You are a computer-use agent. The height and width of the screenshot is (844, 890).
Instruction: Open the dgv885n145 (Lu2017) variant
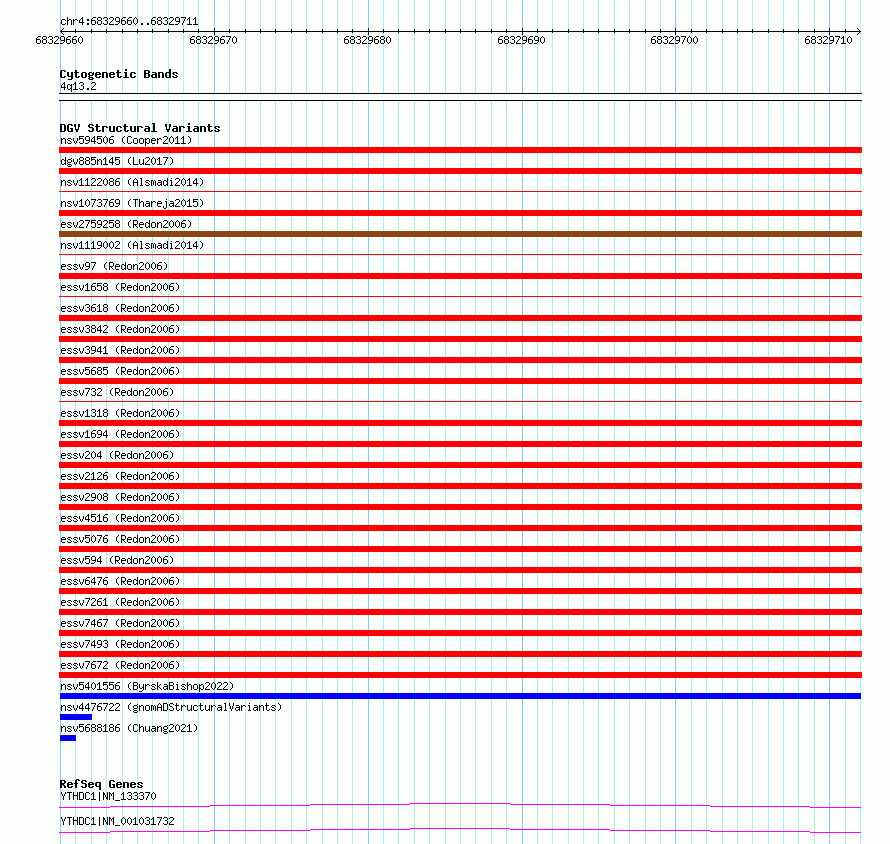[117, 161]
